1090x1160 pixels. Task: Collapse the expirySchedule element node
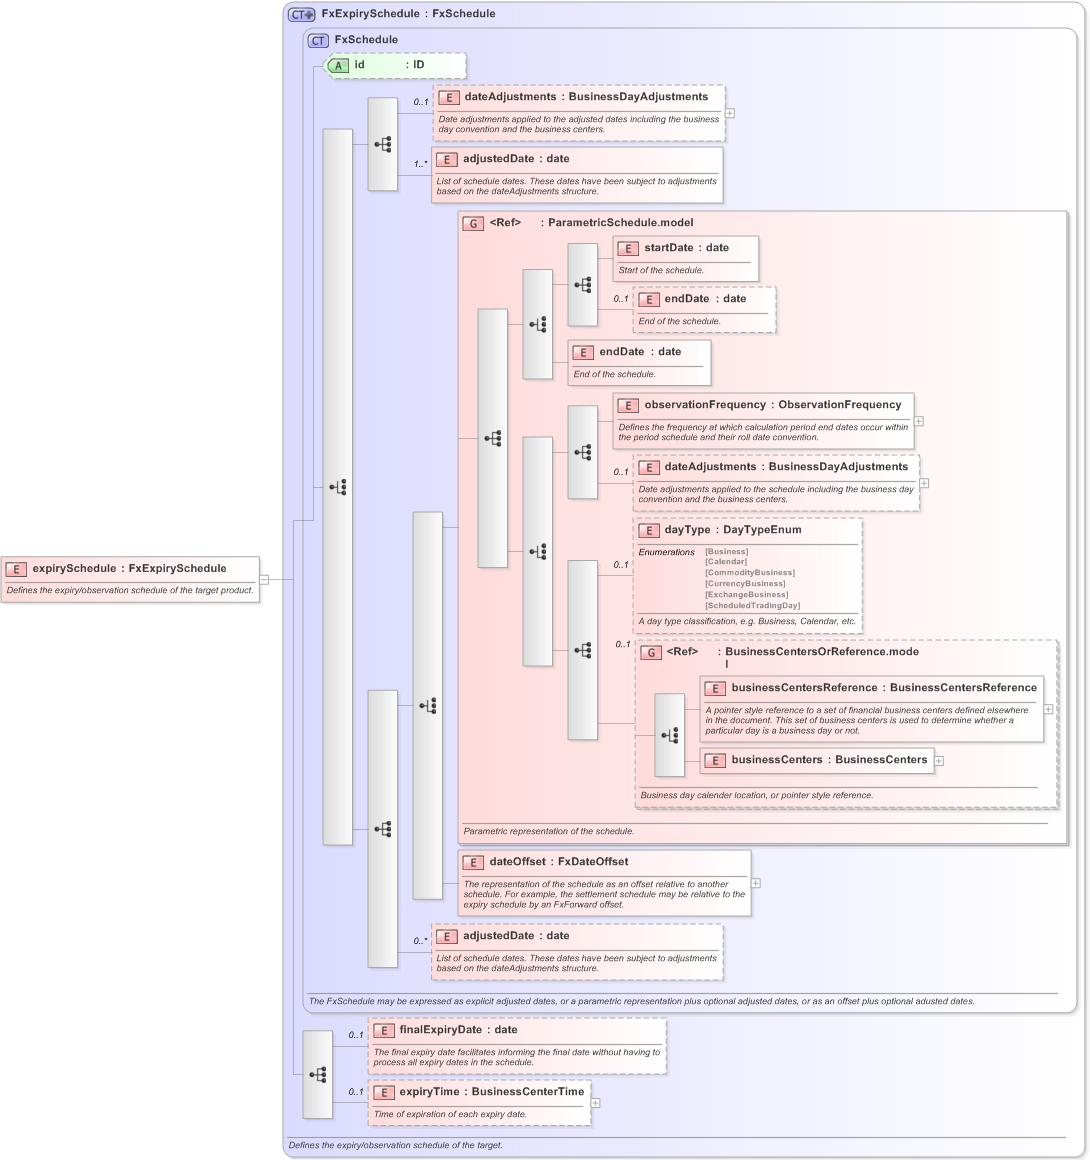tap(264, 579)
